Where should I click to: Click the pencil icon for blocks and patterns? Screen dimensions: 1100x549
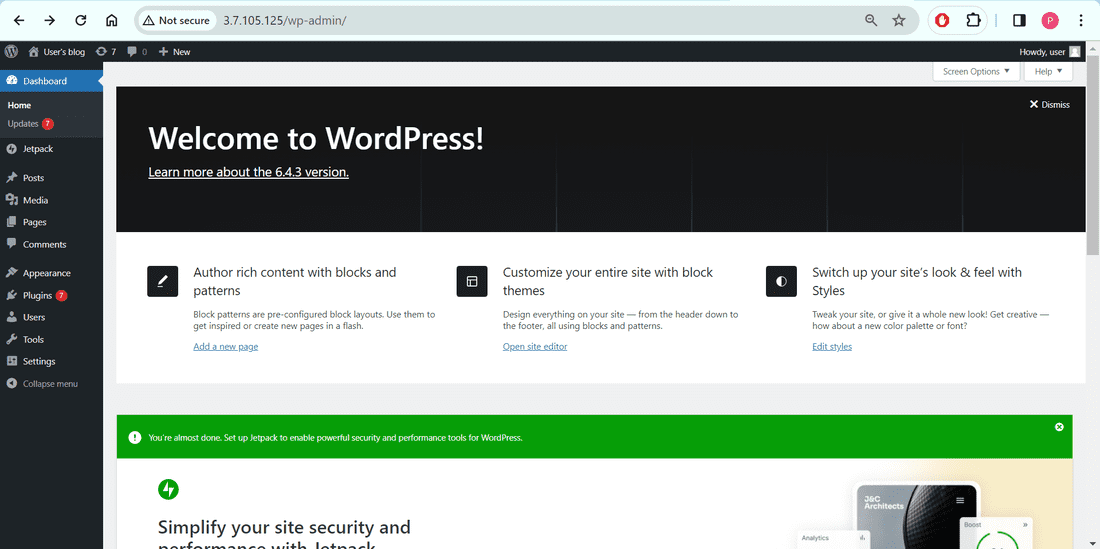(x=162, y=281)
